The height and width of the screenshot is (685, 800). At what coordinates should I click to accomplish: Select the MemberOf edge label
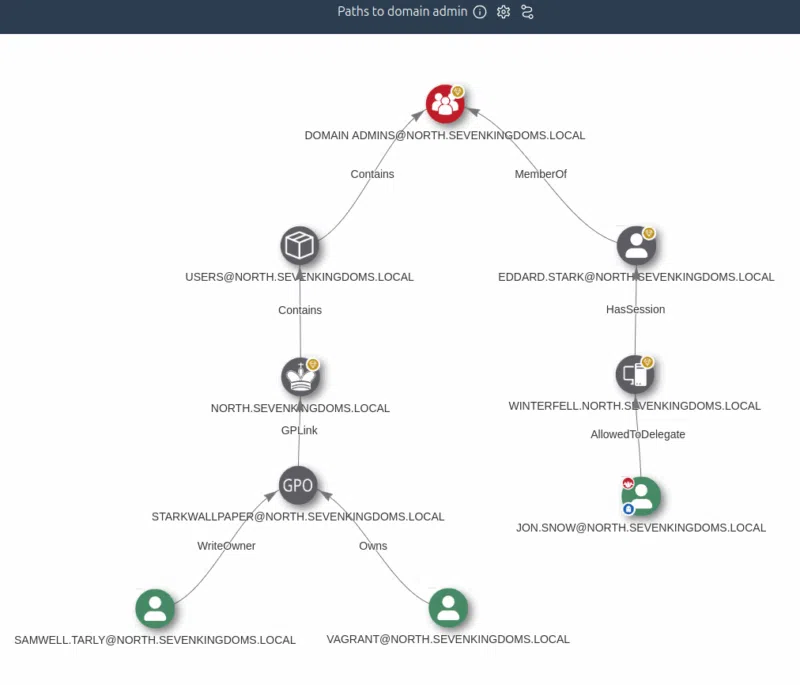pos(541,174)
